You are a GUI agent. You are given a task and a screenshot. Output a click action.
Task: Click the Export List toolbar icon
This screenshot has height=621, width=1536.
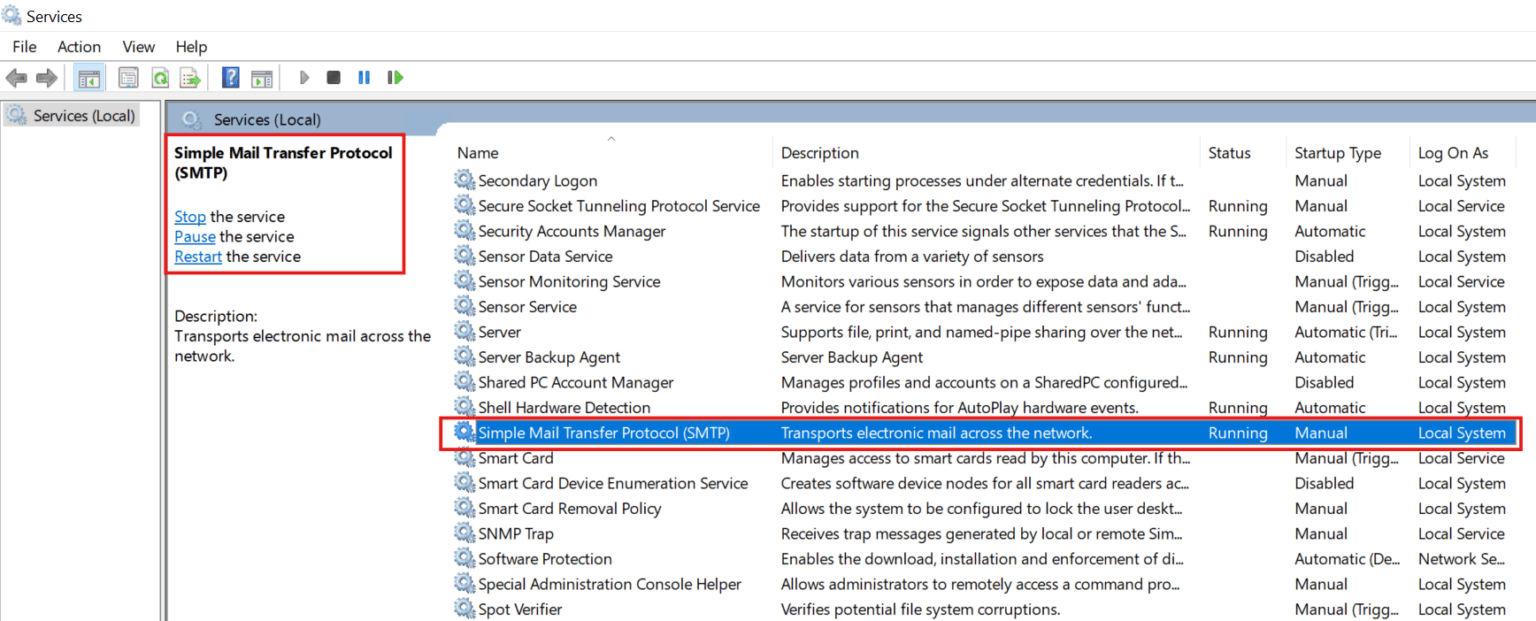190,77
